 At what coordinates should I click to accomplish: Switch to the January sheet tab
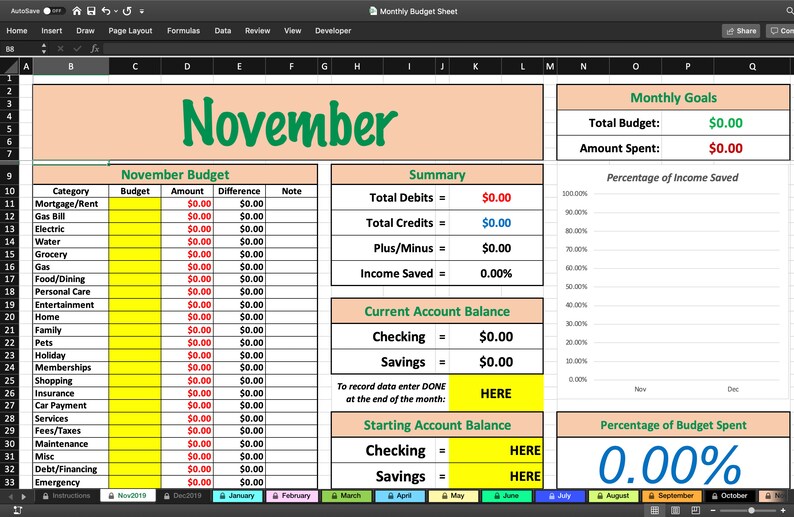237,496
